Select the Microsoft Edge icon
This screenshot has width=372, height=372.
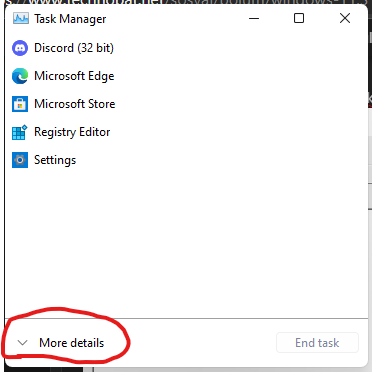[x=20, y=76]
